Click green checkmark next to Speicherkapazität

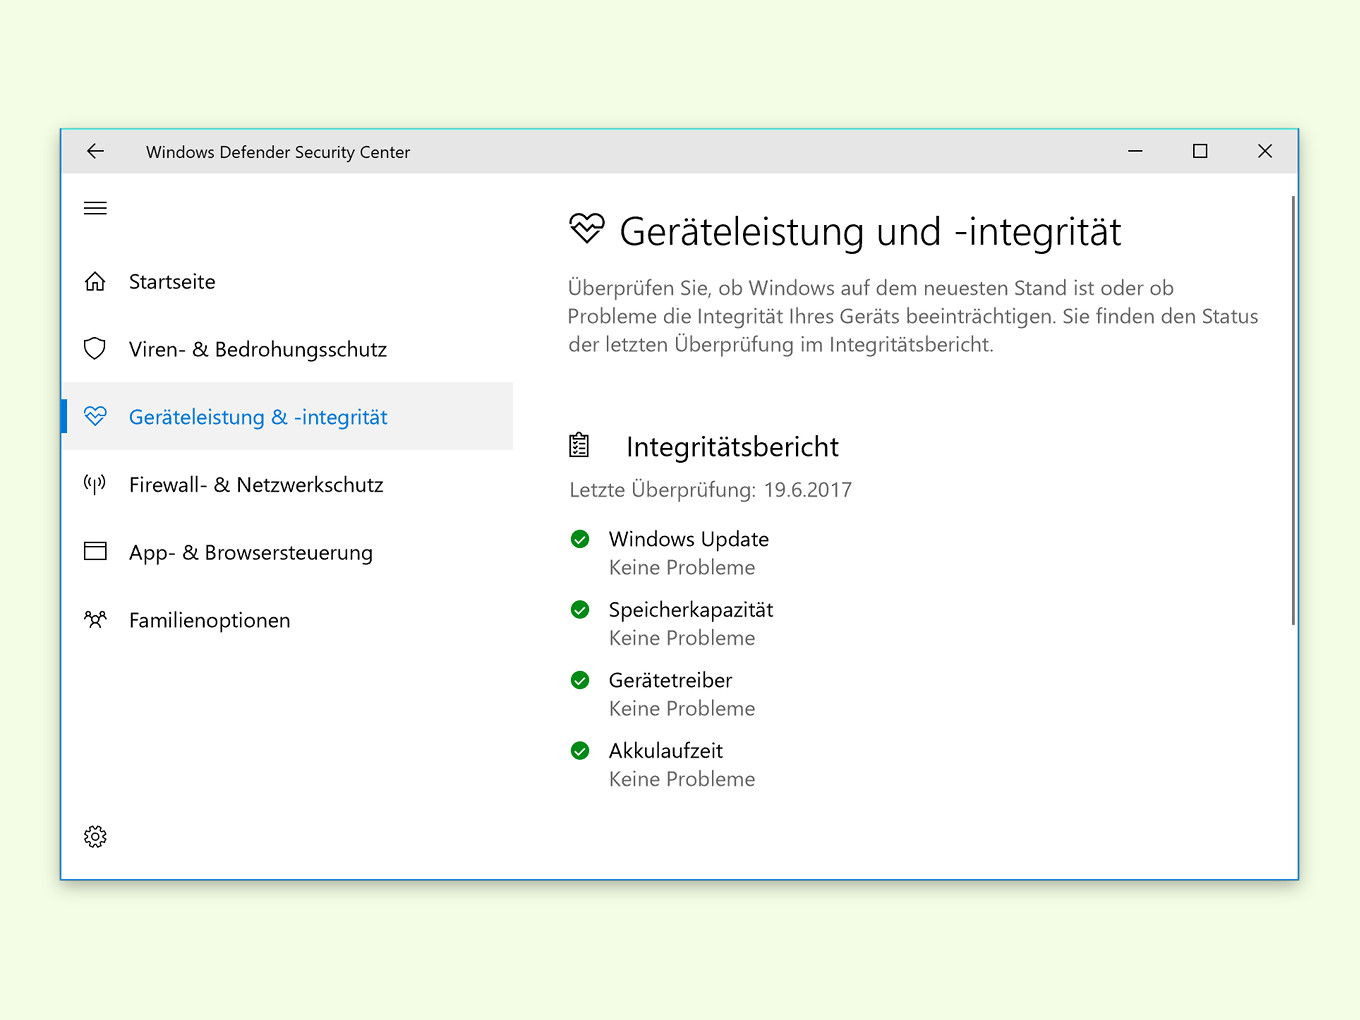tap(579, 609)
